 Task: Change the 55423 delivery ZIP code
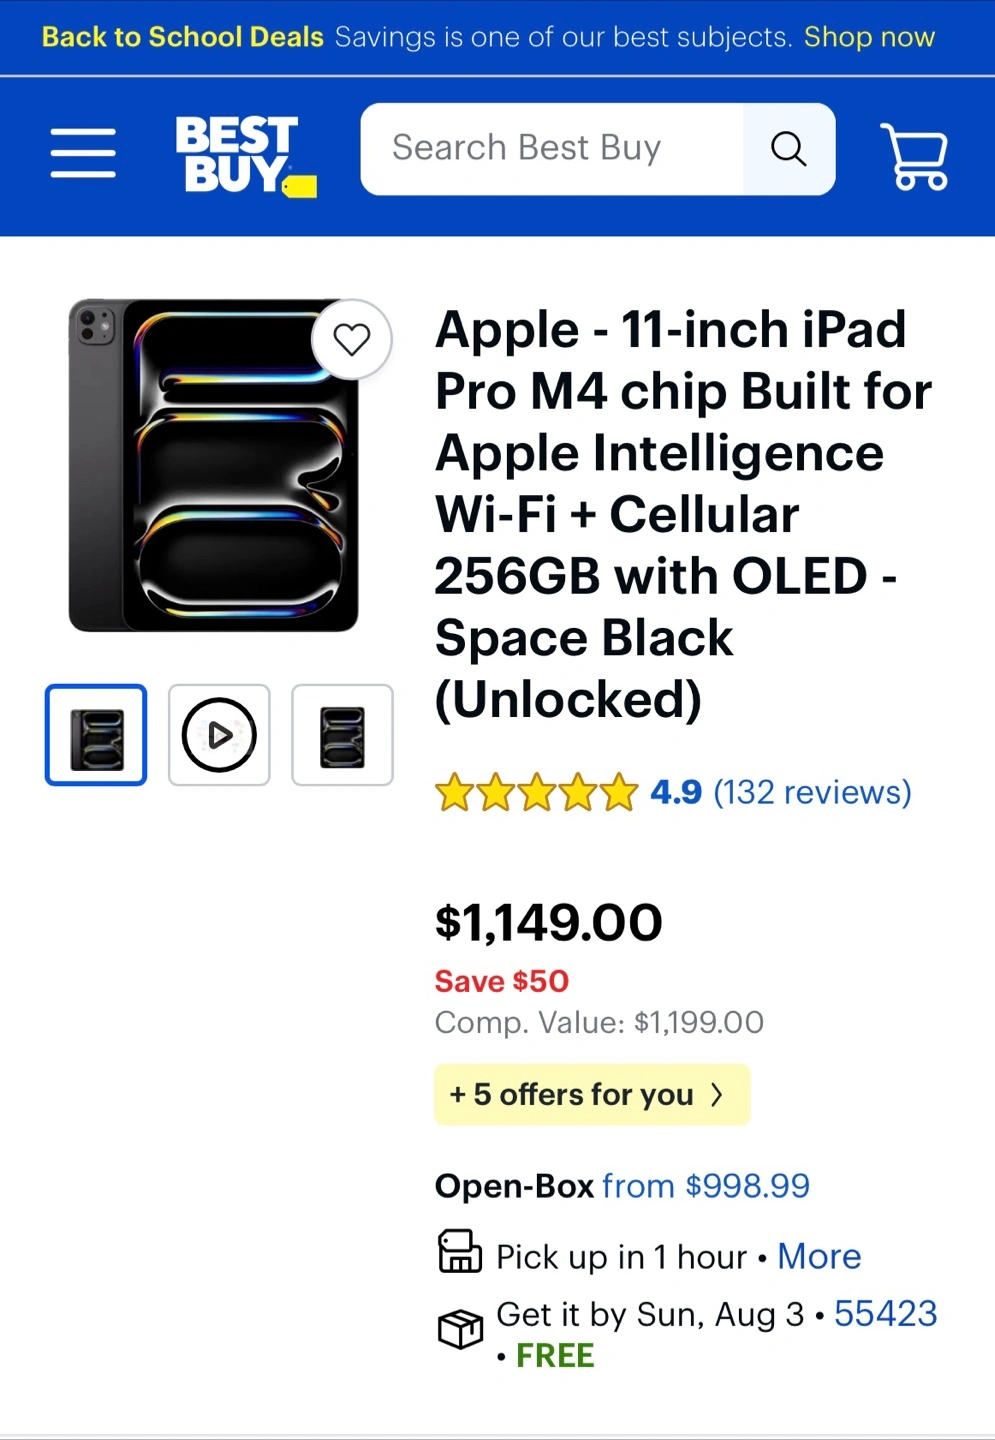pos(885,1314)
